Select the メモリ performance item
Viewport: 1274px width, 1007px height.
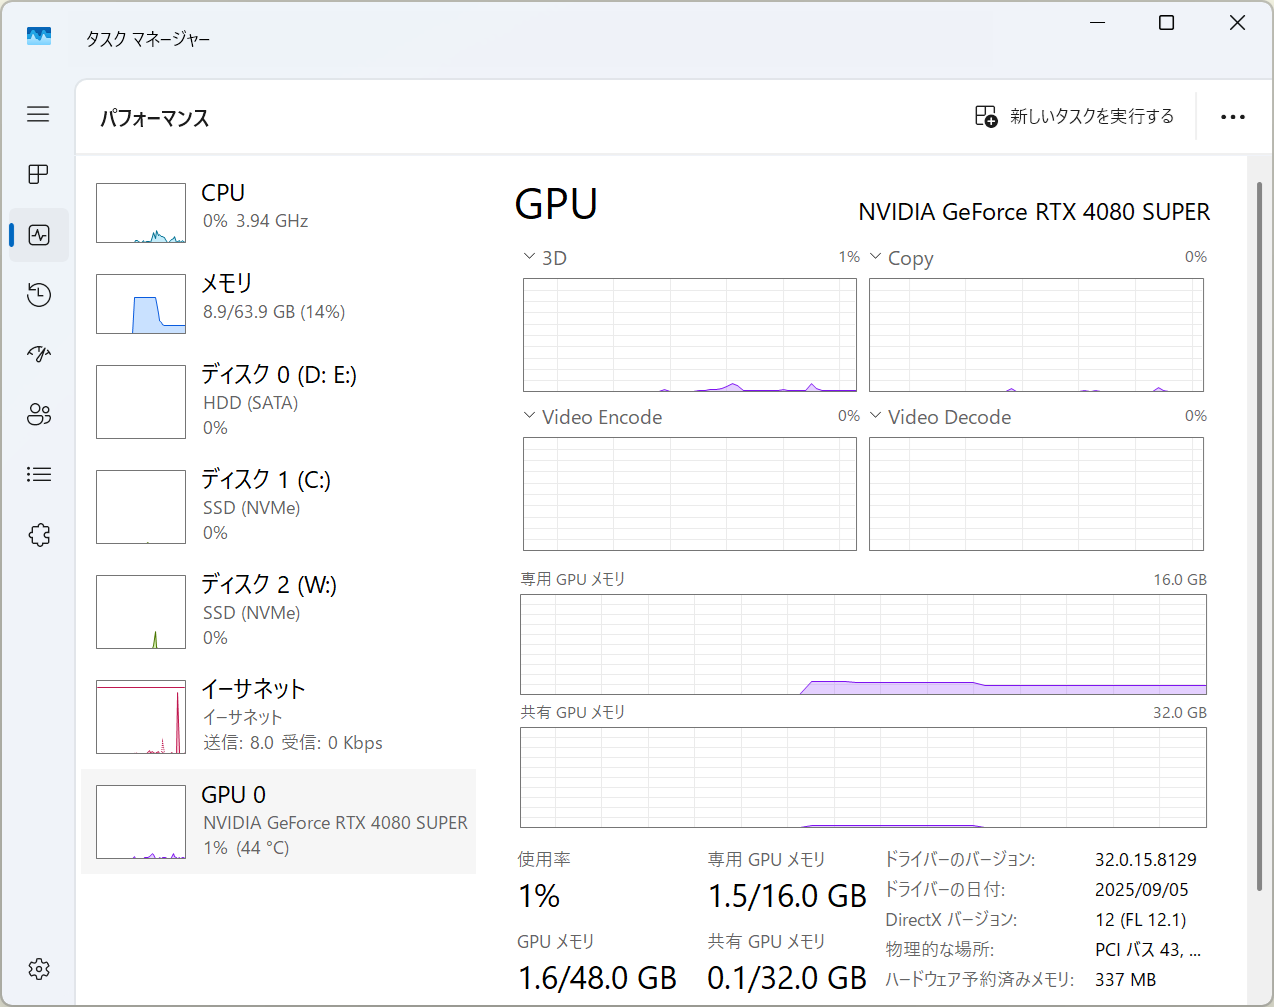[x=278, y=303]
